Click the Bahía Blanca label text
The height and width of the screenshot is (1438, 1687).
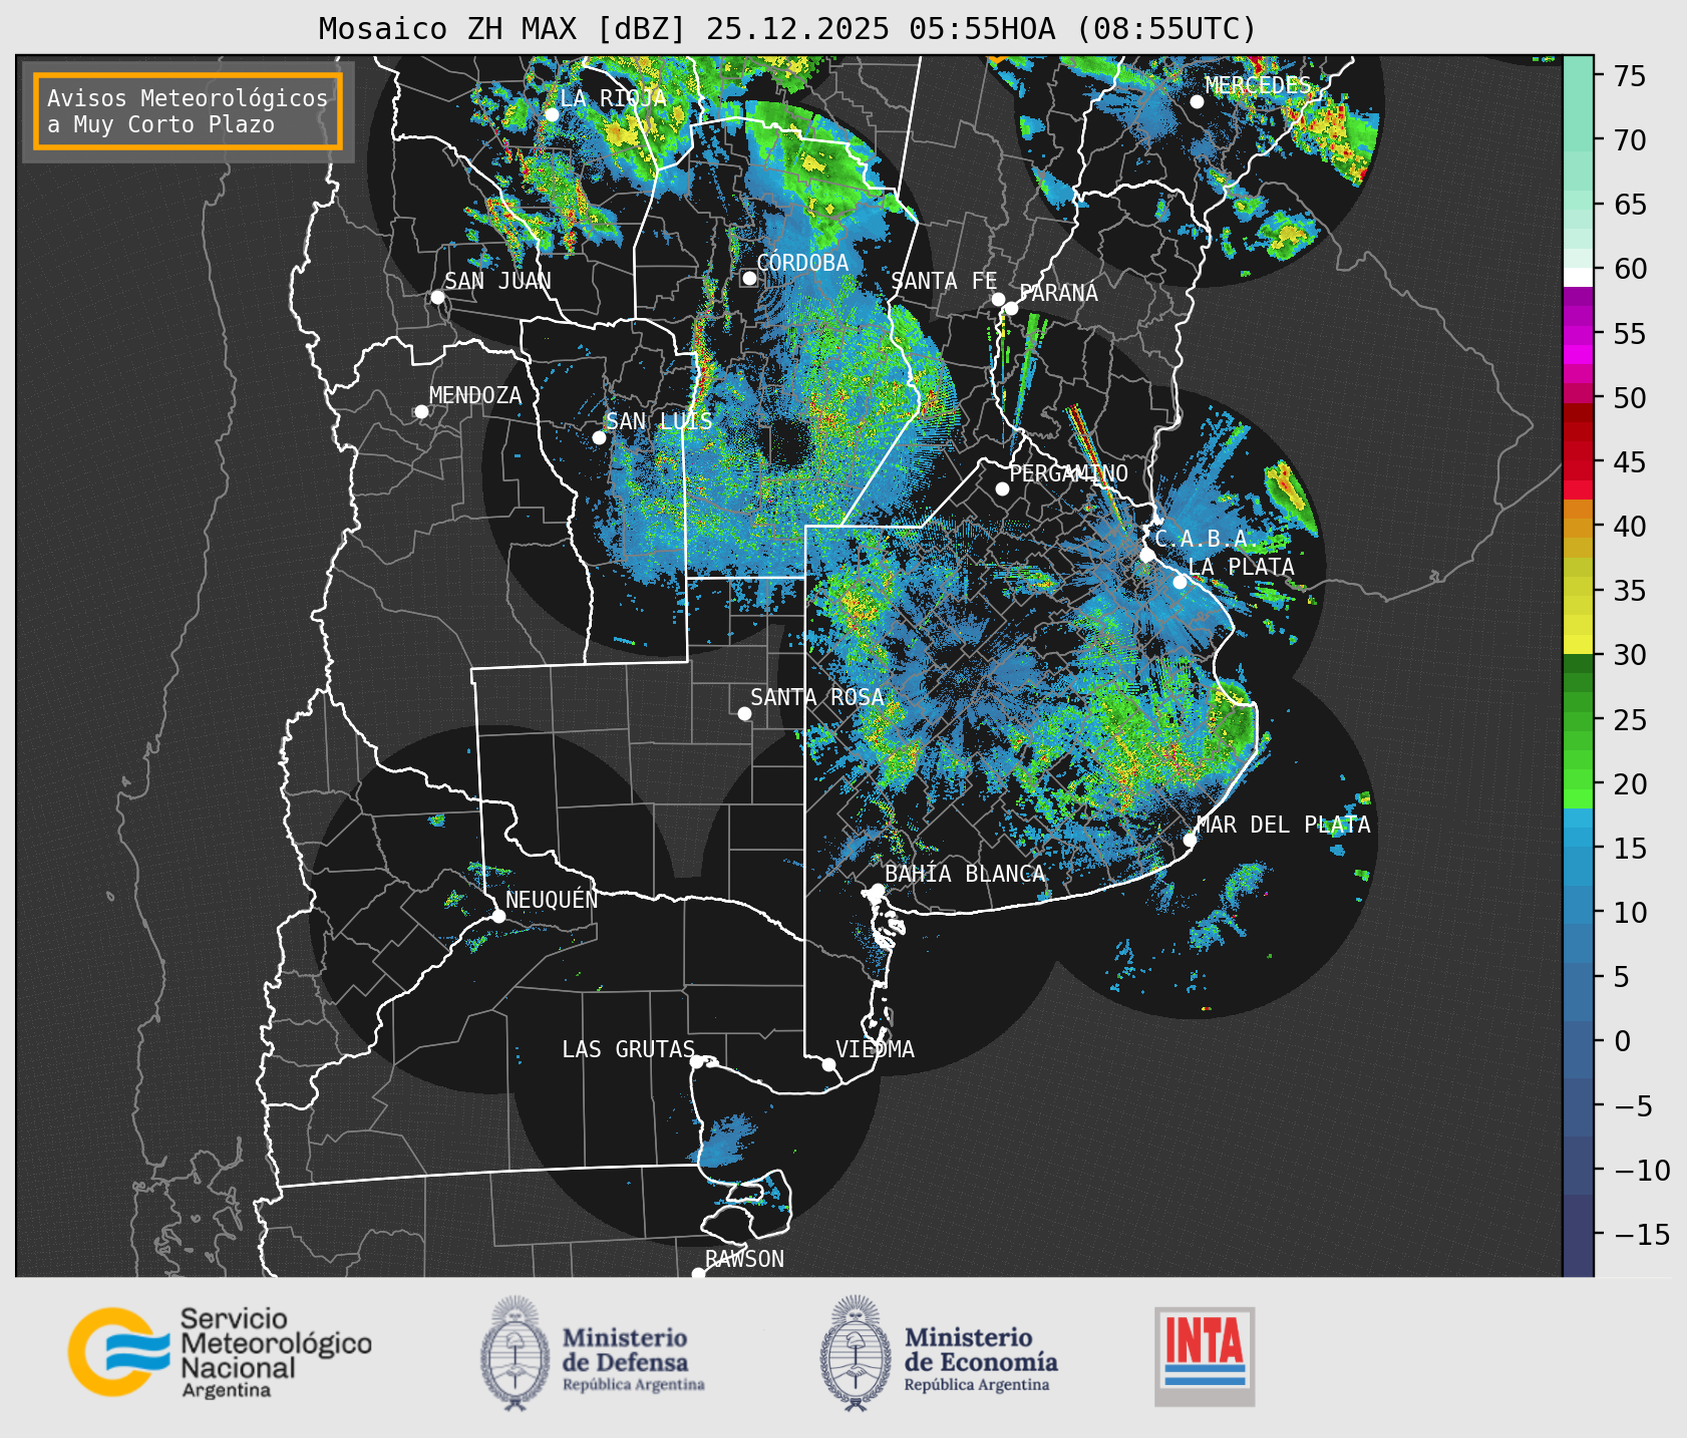point(965,873)
